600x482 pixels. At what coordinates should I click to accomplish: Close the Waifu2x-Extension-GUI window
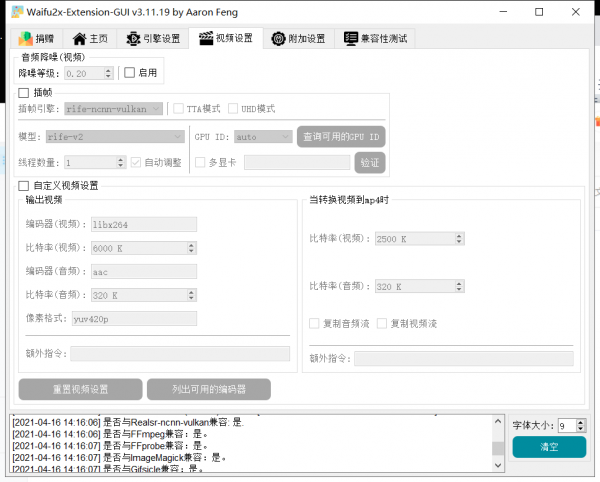(x=576, y=12)
